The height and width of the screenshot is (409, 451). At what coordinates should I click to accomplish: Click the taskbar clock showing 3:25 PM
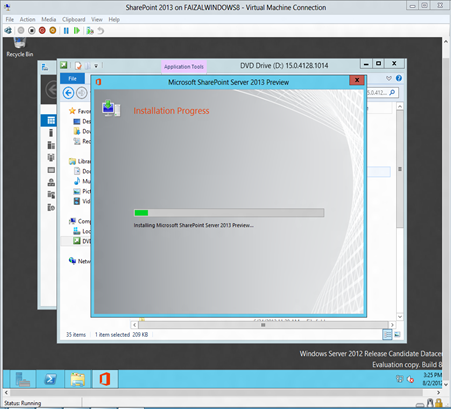(432, 379)
